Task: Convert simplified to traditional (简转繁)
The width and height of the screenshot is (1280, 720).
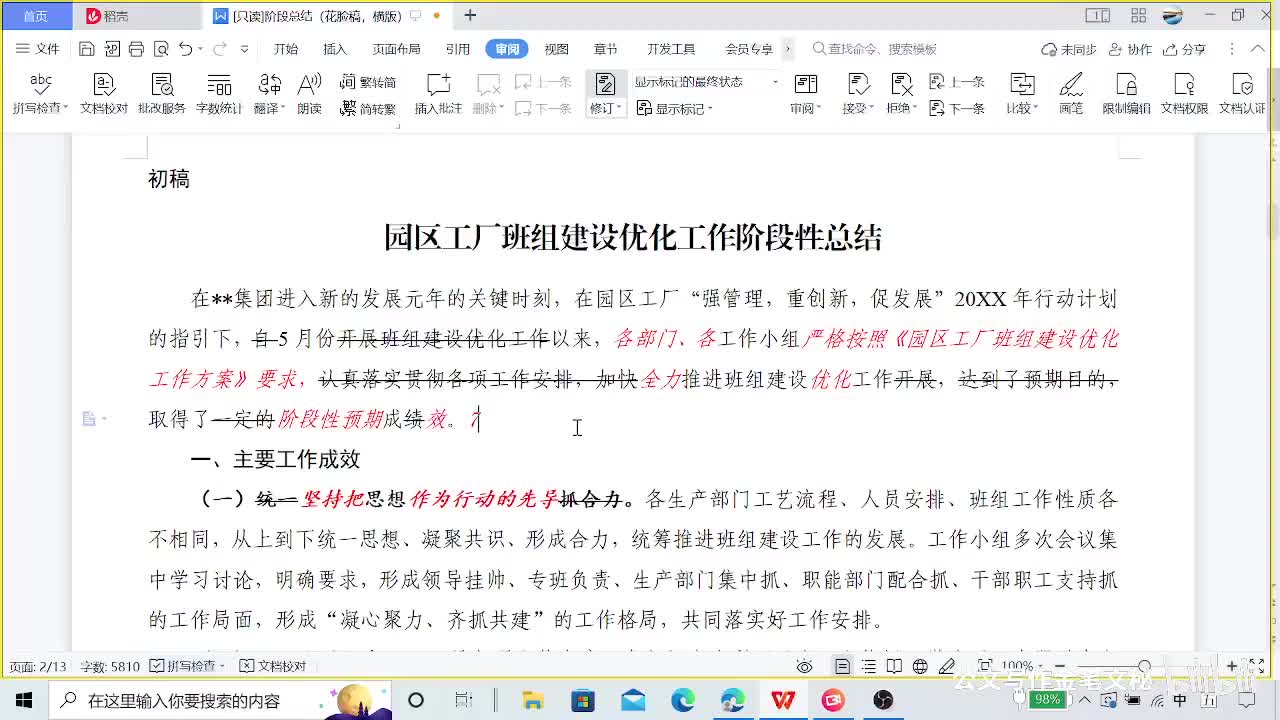Action: pyautogui.click(x=368, y=108)
